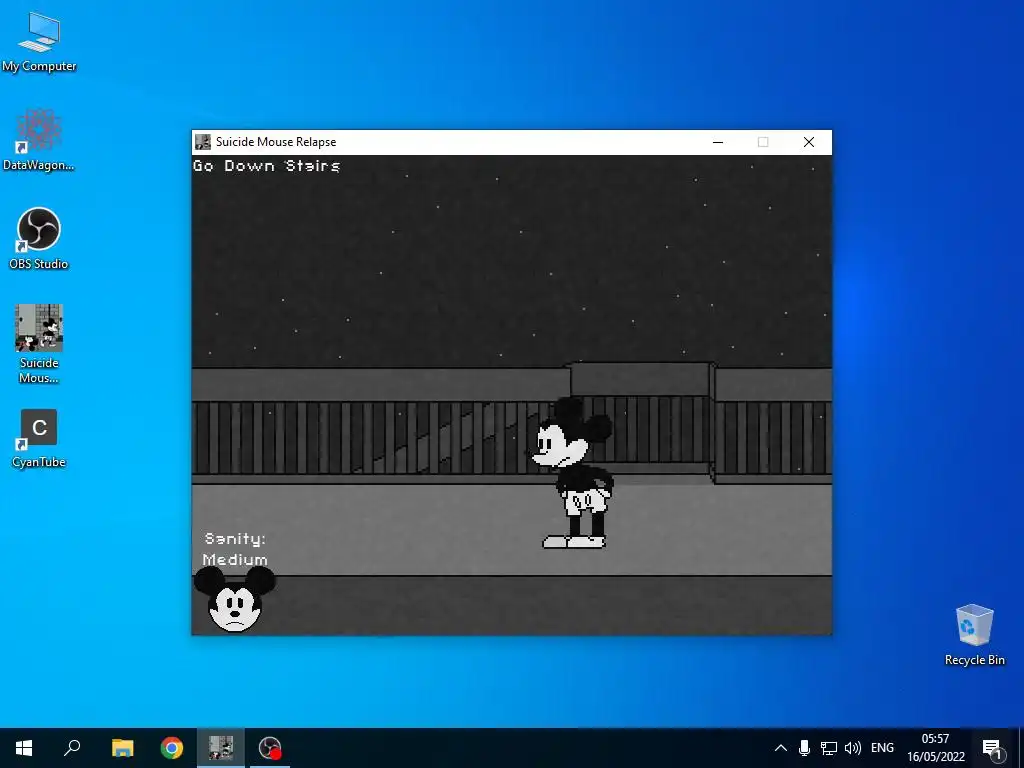Close the Suicide Mouse Relapse window
Image resolution: width=1024 pixels, height=768 pixels.
pyautogui.click(x=808, y=142)
